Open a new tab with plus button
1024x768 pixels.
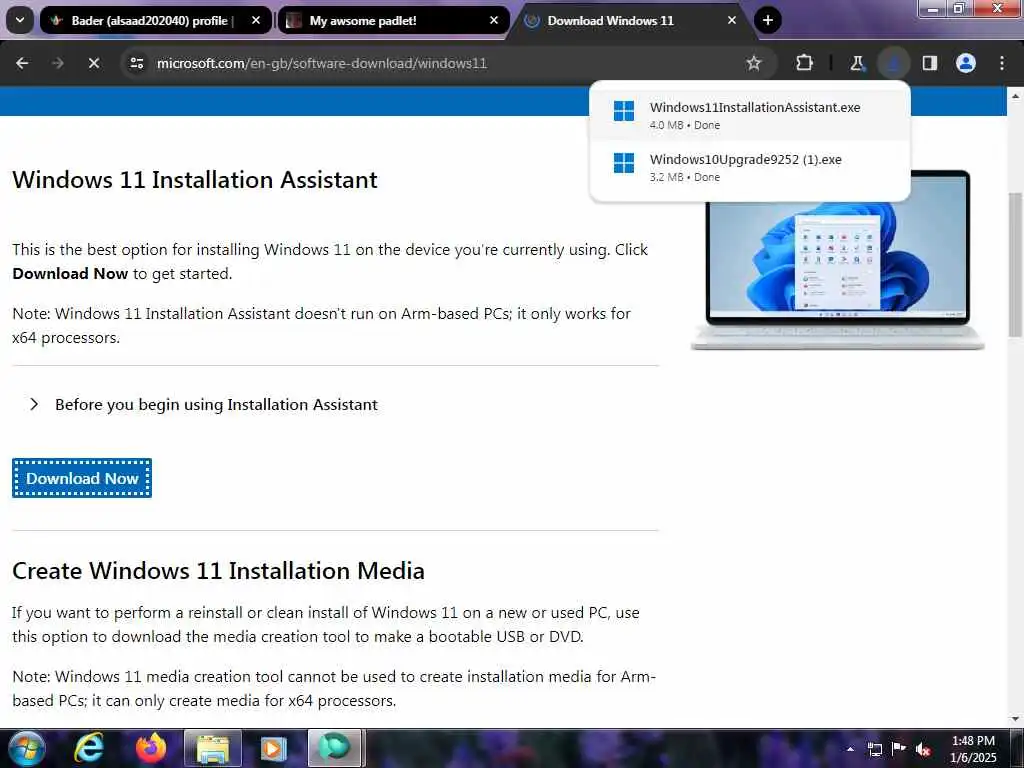[x=768, y=20]
